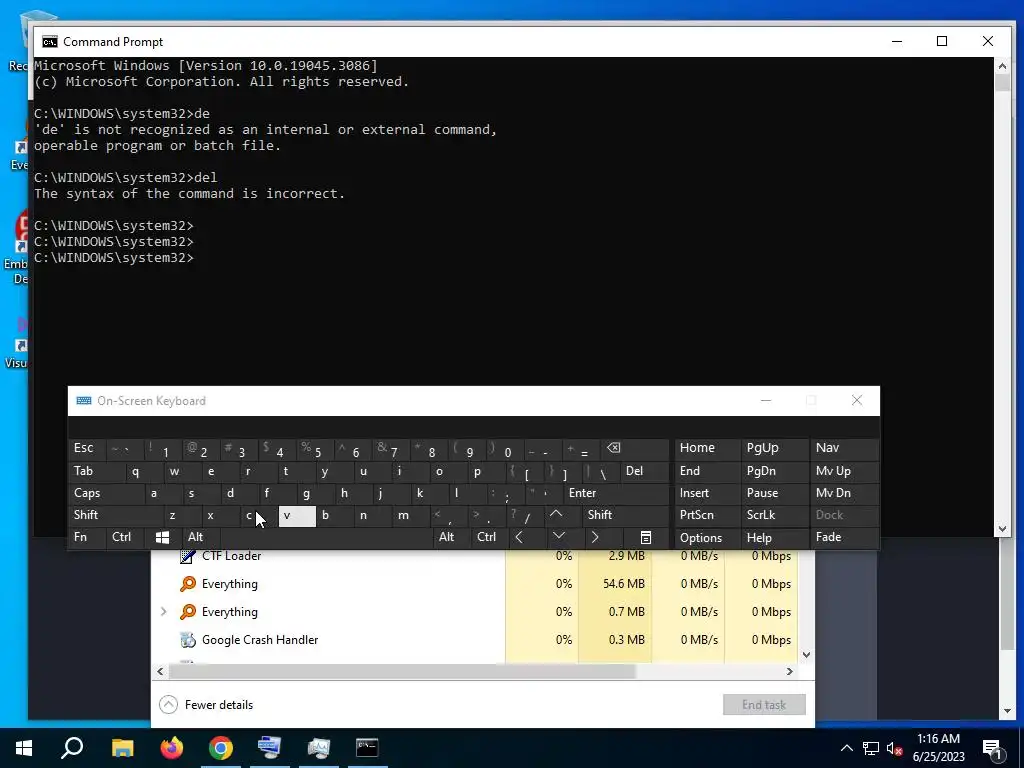Tap the highlighted v key
This screenshot has height=768, width=1024.
pyautogui.click(x=297, y=516)
